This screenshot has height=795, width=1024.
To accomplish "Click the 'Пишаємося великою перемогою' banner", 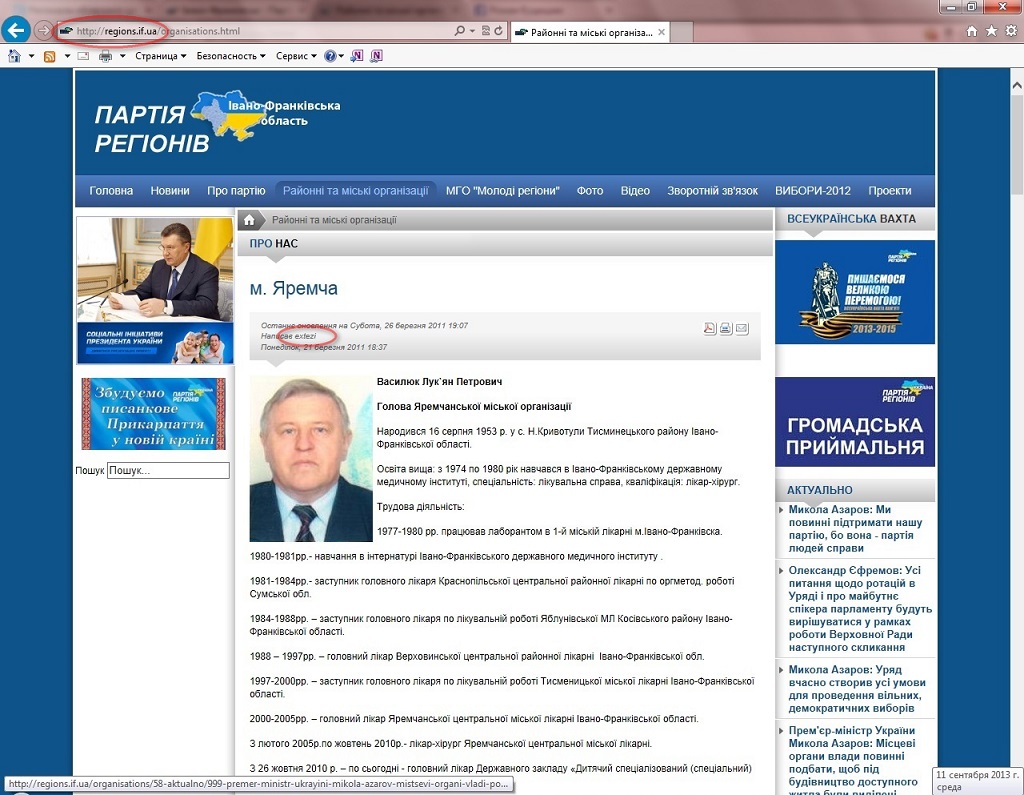I will (855, 292).
